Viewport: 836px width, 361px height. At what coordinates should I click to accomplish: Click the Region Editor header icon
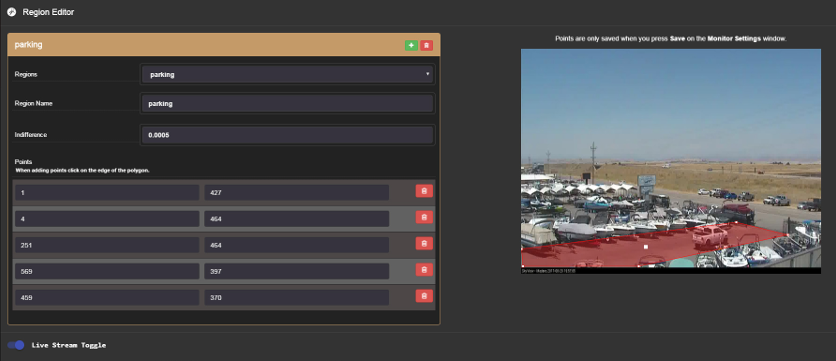pyautogui.click(x=11, y=12)
